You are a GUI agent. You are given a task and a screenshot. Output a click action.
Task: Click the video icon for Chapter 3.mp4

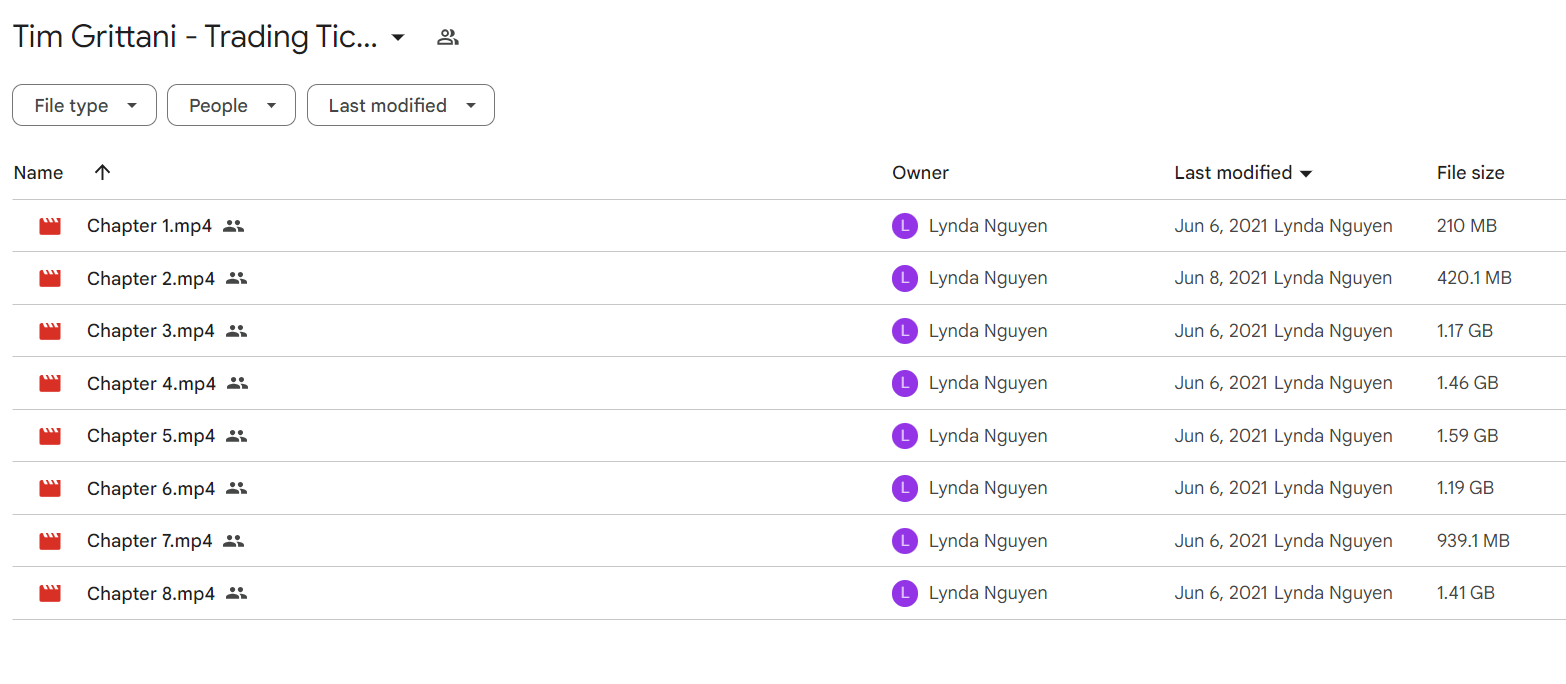[50, 331]
